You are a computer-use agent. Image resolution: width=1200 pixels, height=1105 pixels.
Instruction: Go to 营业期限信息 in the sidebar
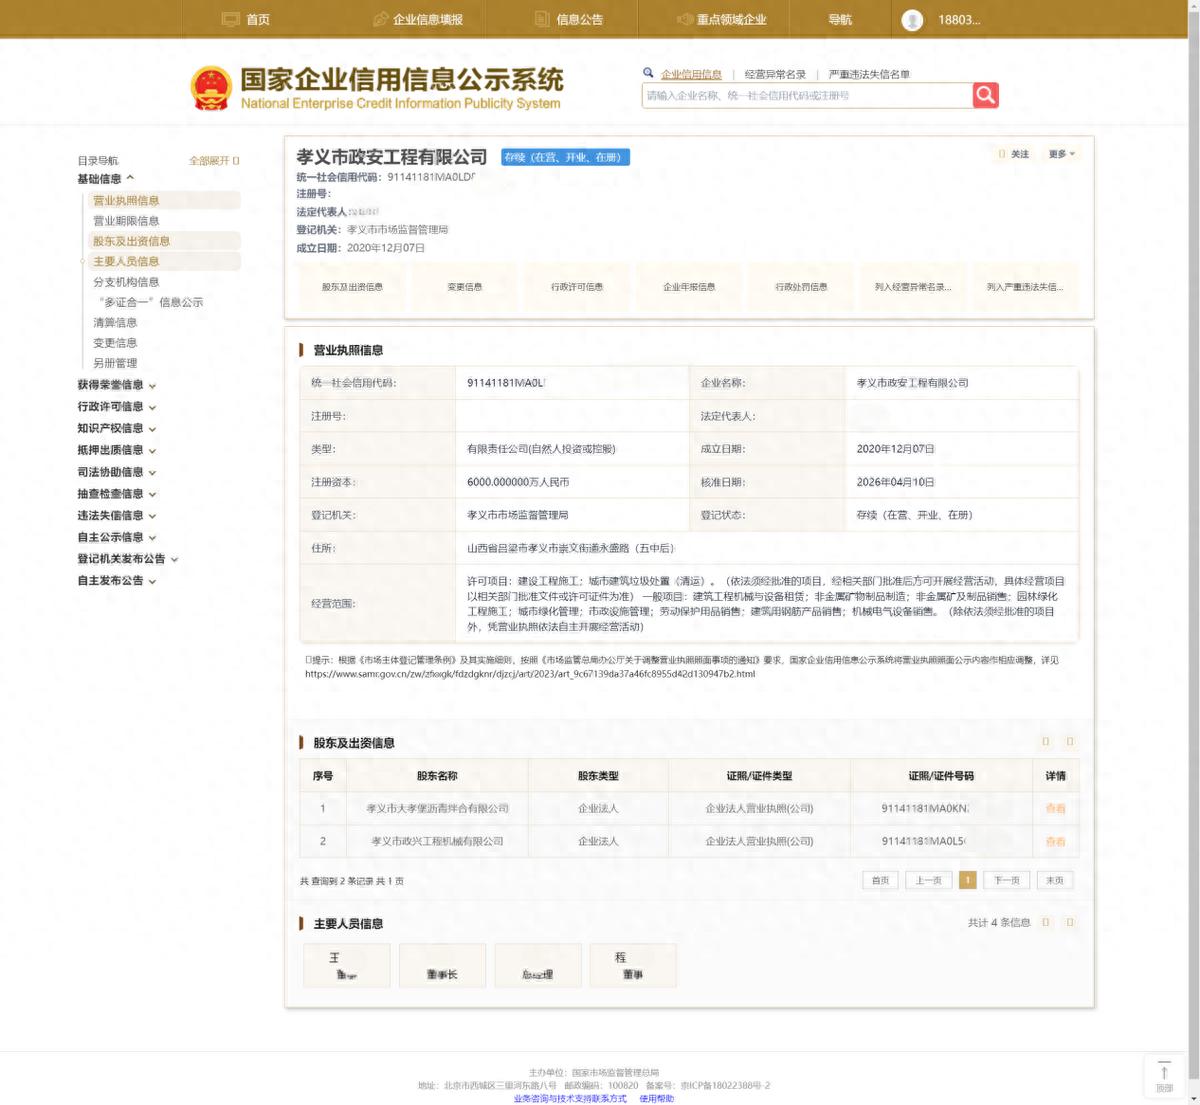(126, 221)
